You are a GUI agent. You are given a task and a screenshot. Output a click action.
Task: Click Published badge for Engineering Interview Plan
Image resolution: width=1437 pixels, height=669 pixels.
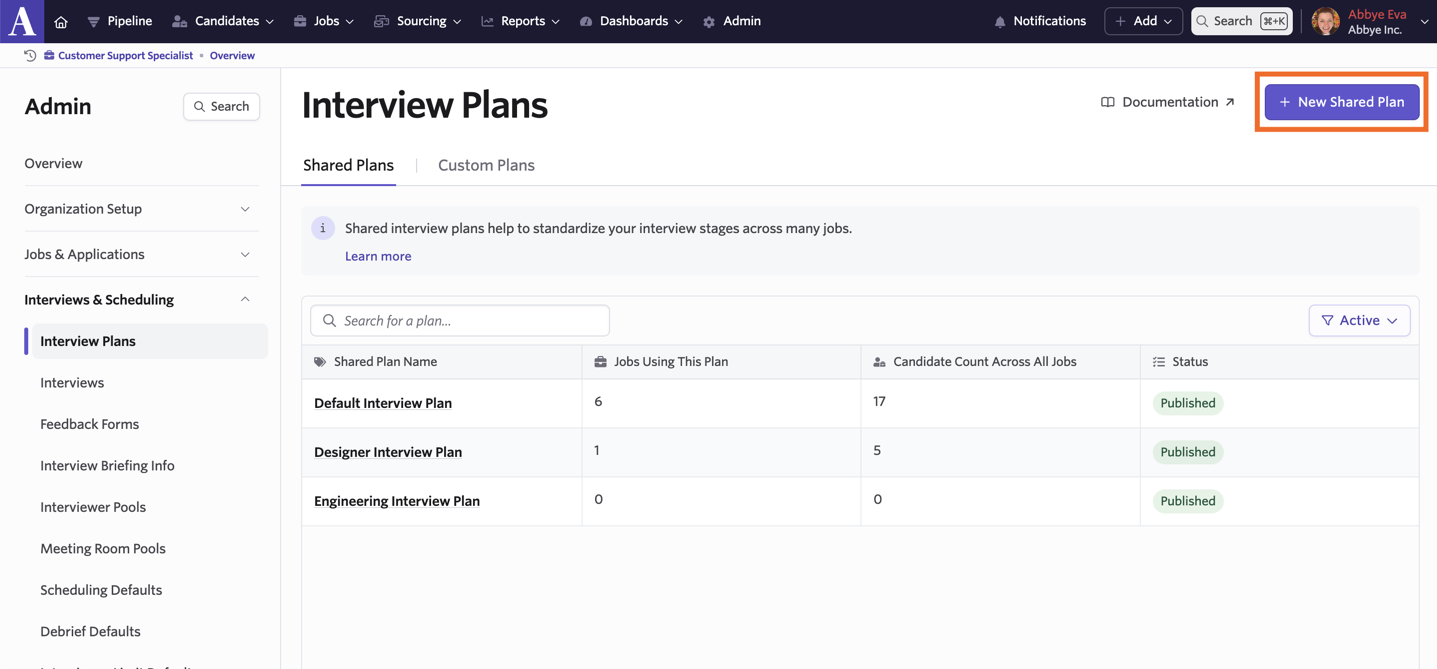[1188, 501]
